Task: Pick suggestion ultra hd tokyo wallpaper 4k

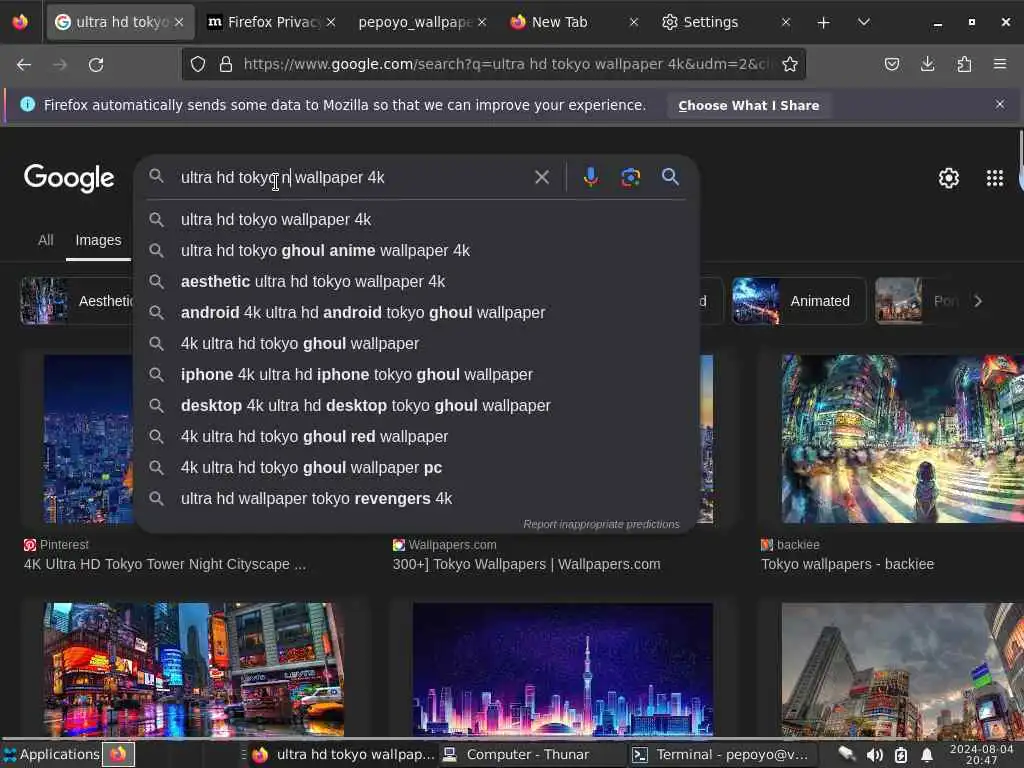Action: pyautogui.click(x=417, y=219)
